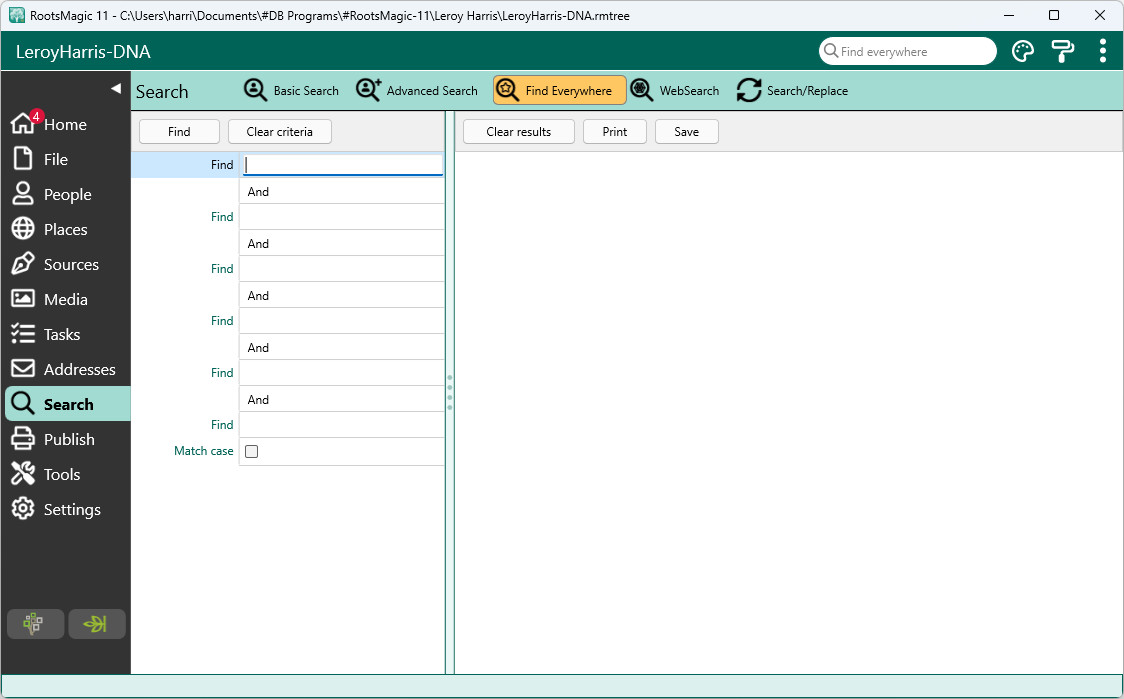Click the third Find criteria field
Viewport: 1124px width, 699px height.
(342, 269)
